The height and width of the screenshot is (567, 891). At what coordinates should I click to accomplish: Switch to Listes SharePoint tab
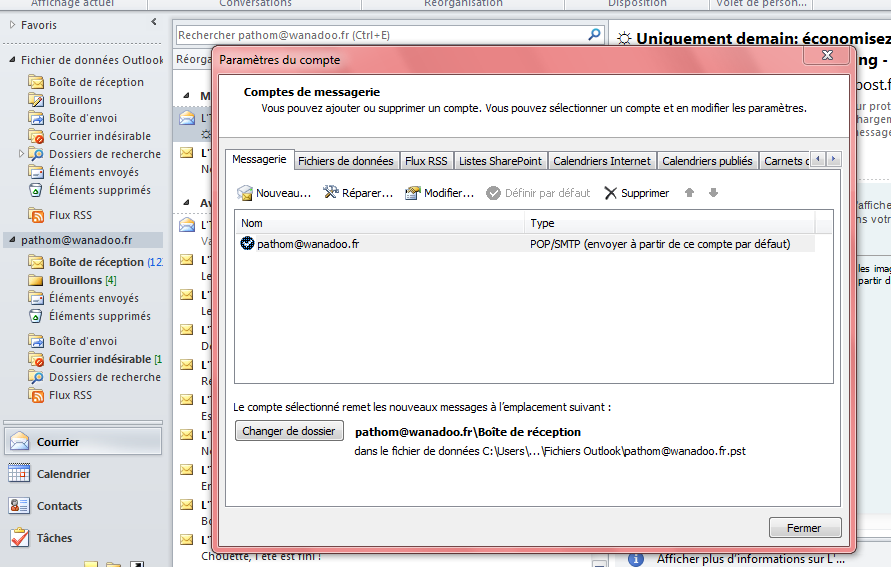click(500, 161)
